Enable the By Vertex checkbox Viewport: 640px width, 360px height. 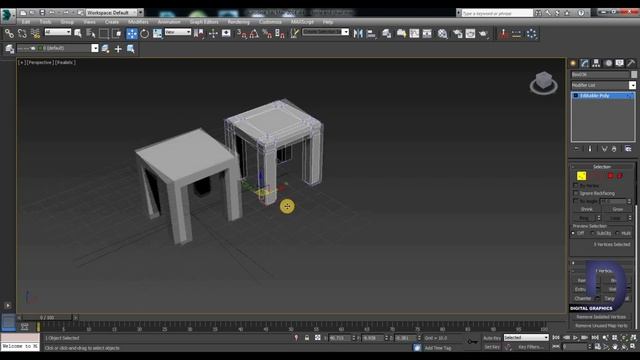576,186
